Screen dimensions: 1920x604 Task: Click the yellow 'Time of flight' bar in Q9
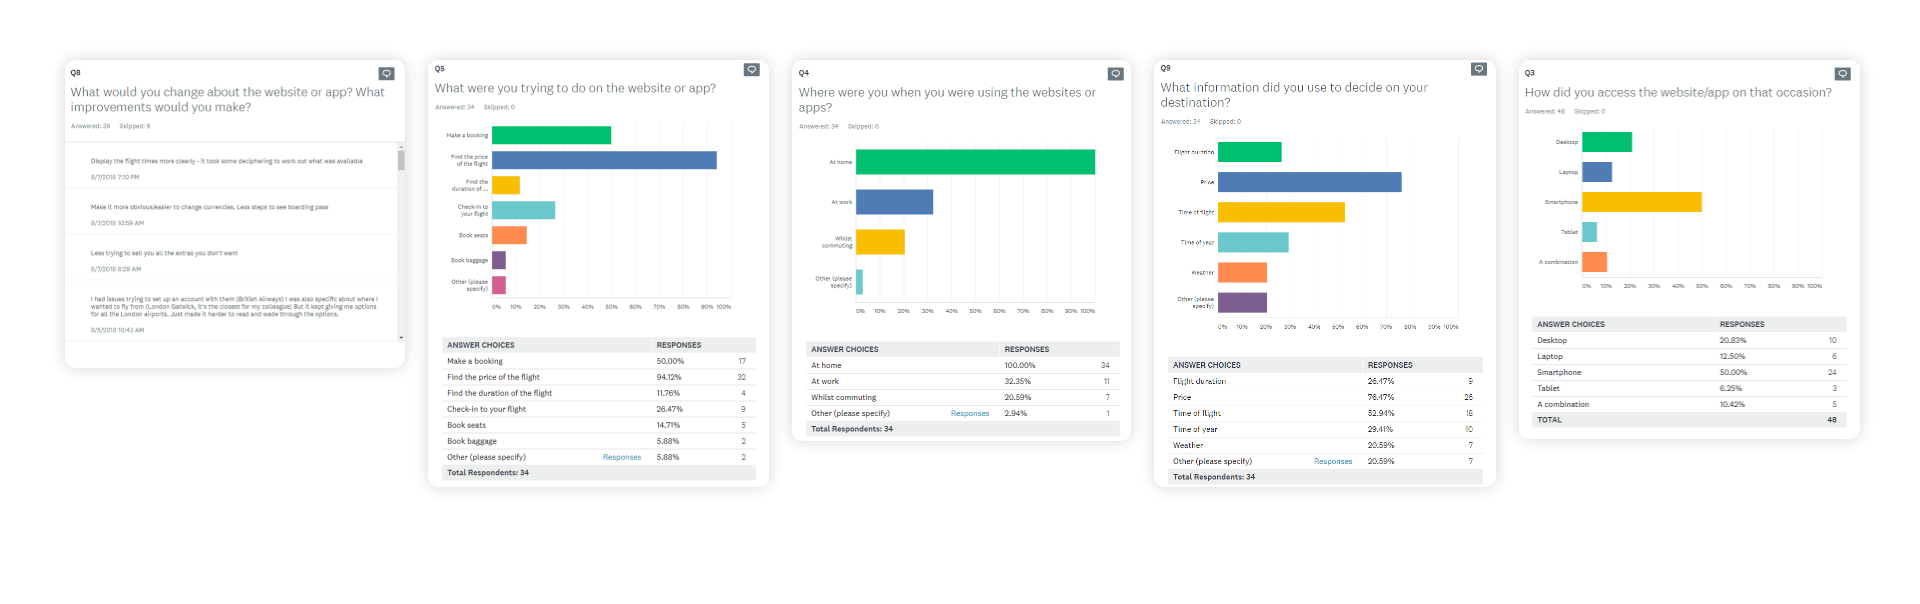[x=1281, y=212]
